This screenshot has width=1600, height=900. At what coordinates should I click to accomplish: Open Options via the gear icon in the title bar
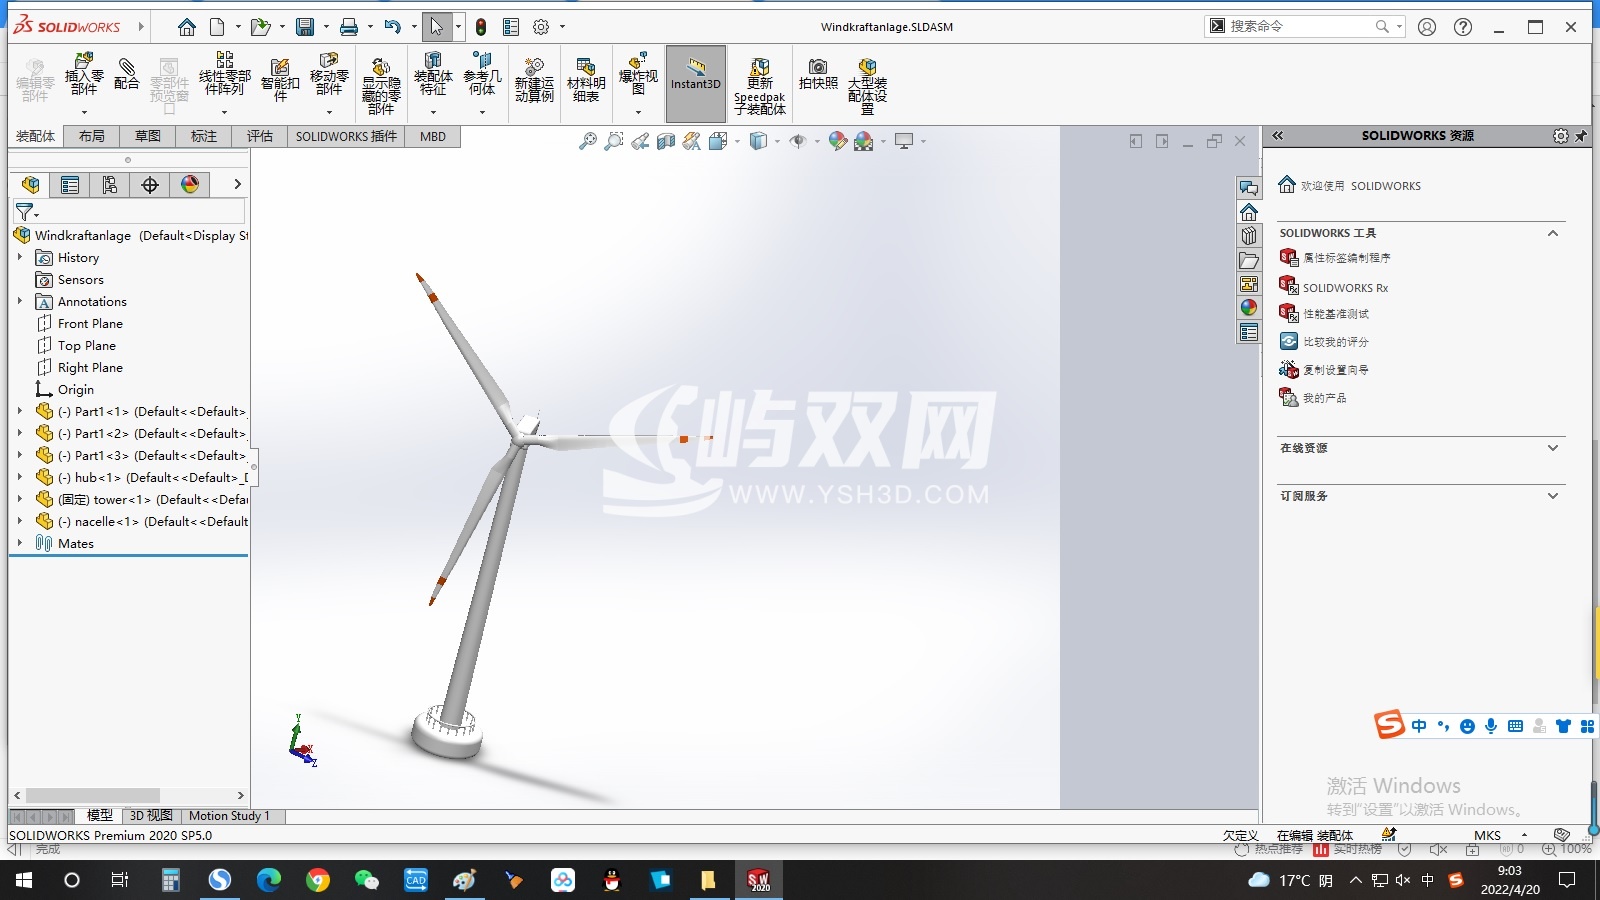pyautogui.click(x=541, y=27)
